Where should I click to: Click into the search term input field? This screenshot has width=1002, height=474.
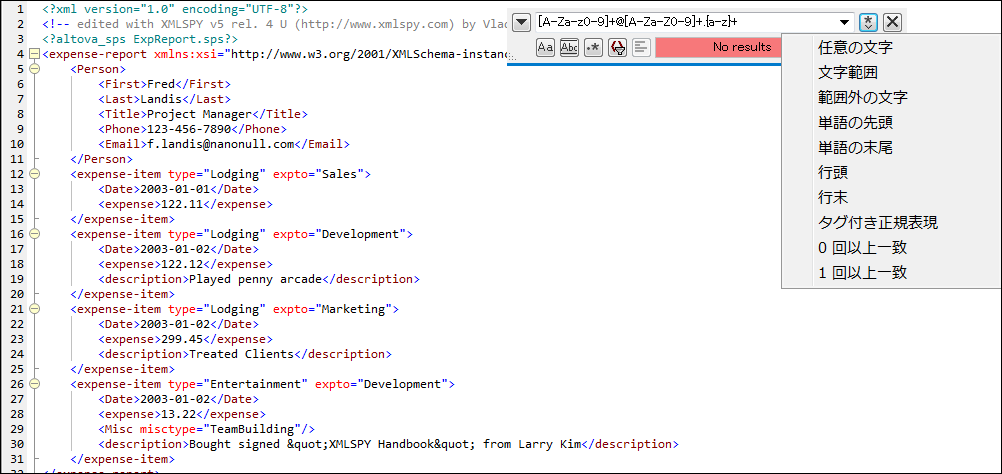(x=686, y=22)
